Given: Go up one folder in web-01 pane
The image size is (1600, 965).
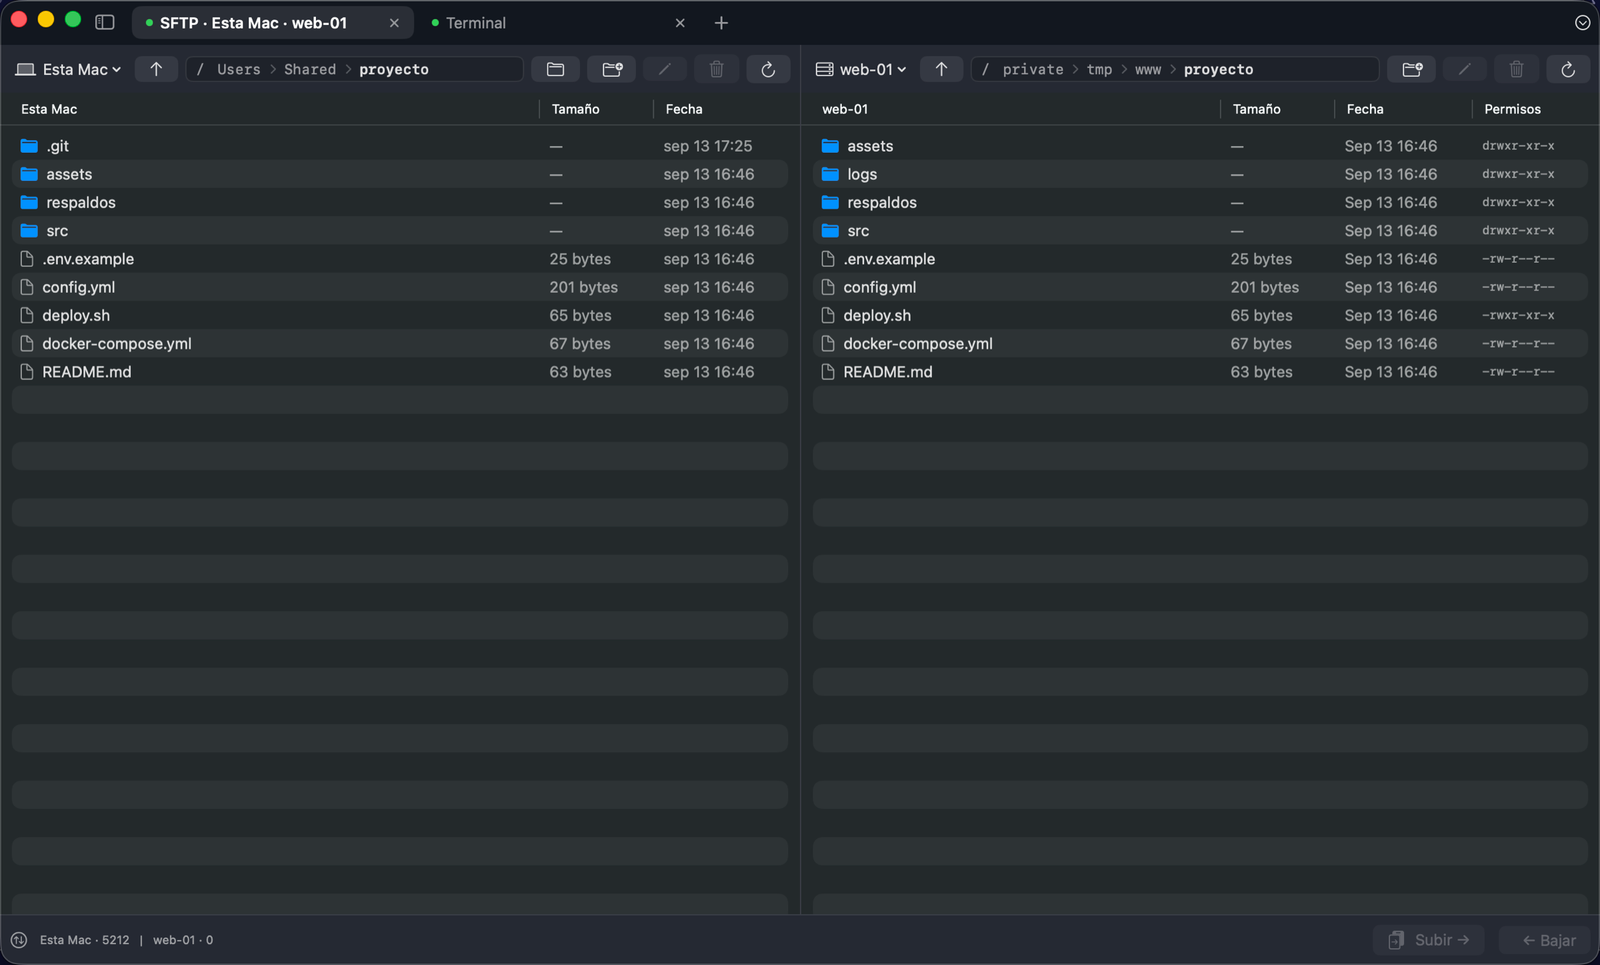Looking at the screenshot, I should coord(941,69).
